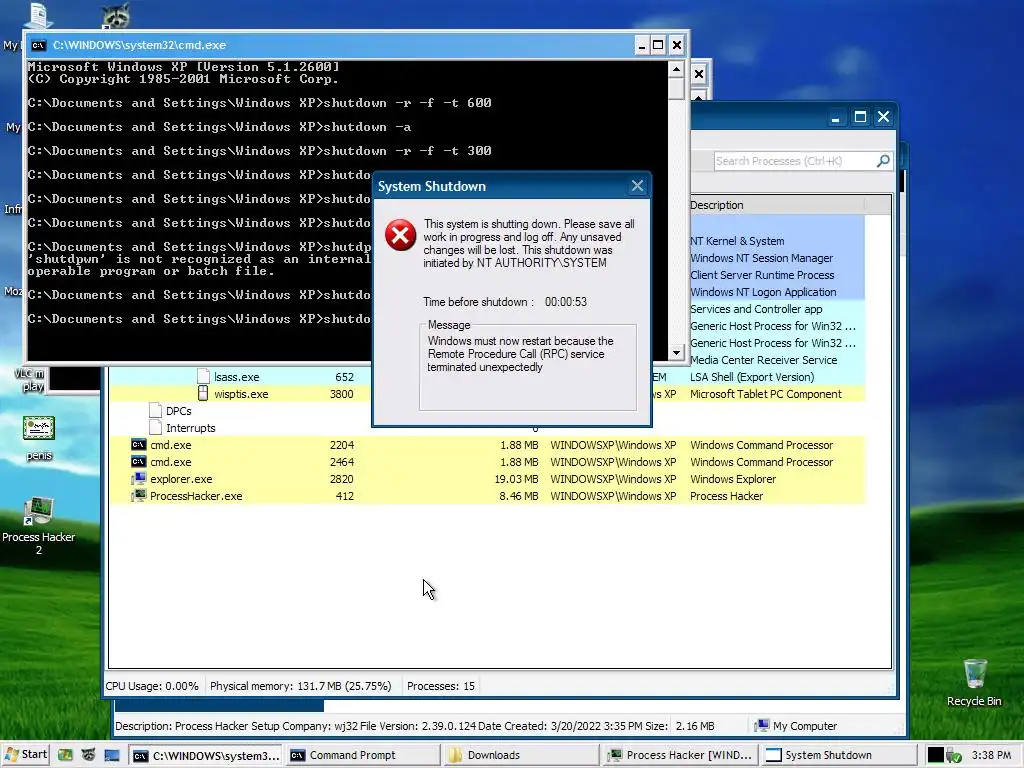Click 'Windows NT Logon Application' description
The image size is (1024, 768).
[763, 292]
